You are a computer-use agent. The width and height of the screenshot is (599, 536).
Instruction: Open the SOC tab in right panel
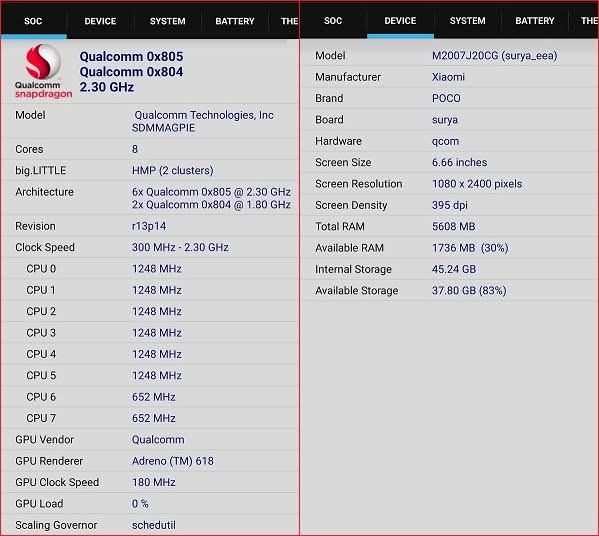(333, 21)
